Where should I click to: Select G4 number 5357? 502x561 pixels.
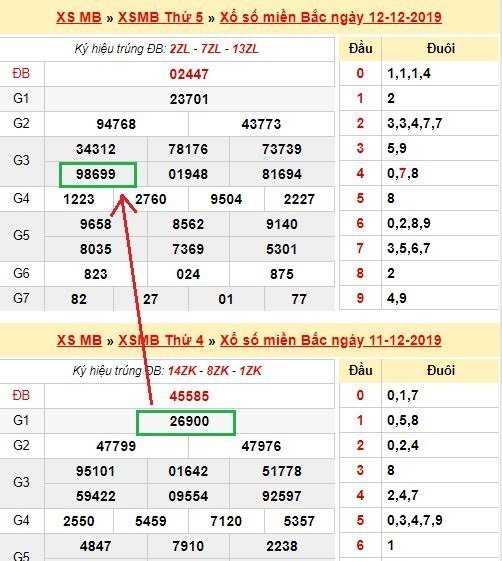[299, 521]
